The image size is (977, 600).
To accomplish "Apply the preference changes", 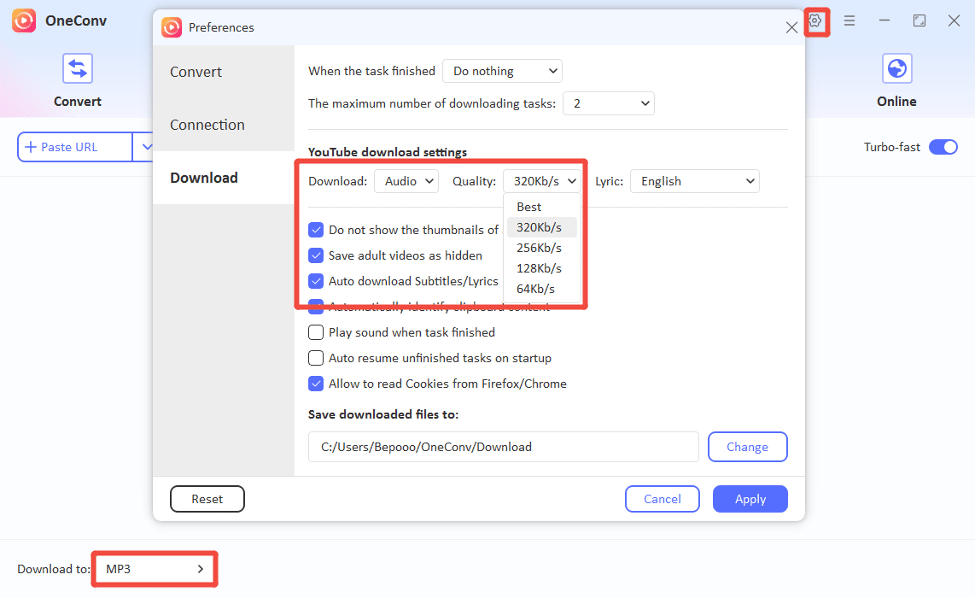I will 750,498.
